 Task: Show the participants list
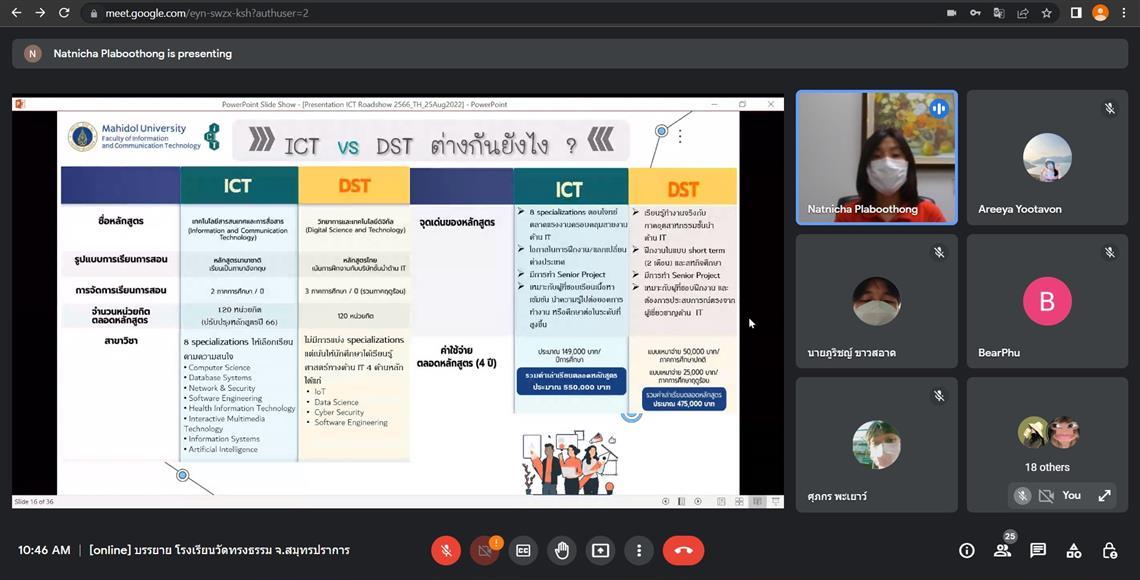click(1002, 550)
